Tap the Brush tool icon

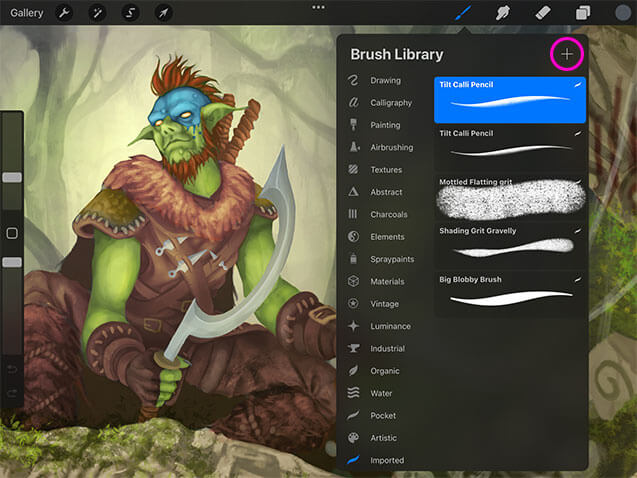(x=464, y=13)
